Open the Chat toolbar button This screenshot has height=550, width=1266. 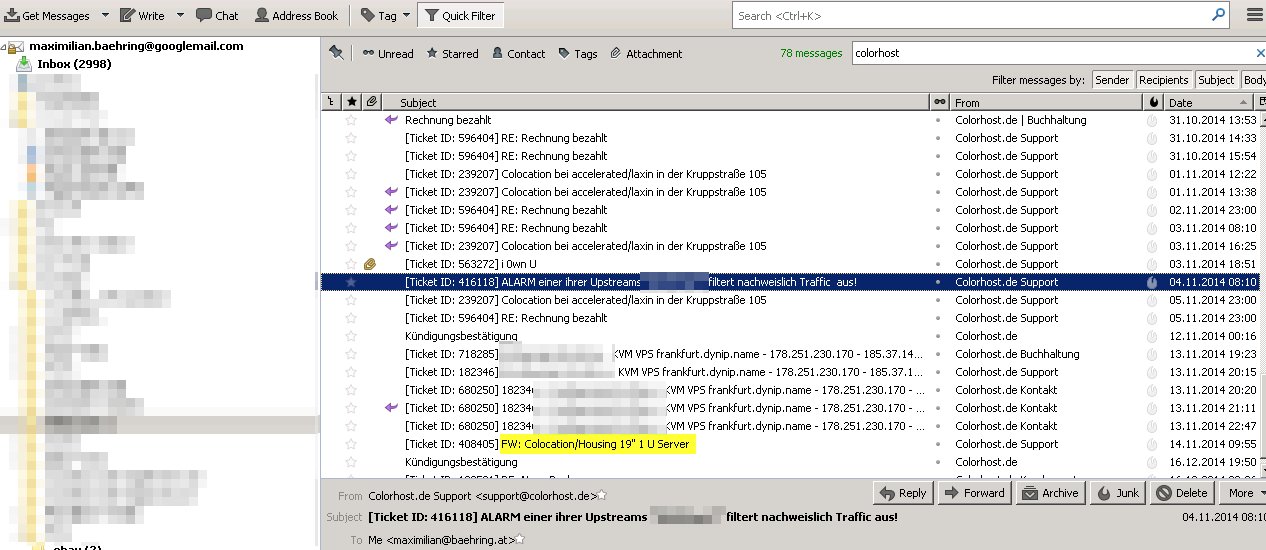(217, 16)
